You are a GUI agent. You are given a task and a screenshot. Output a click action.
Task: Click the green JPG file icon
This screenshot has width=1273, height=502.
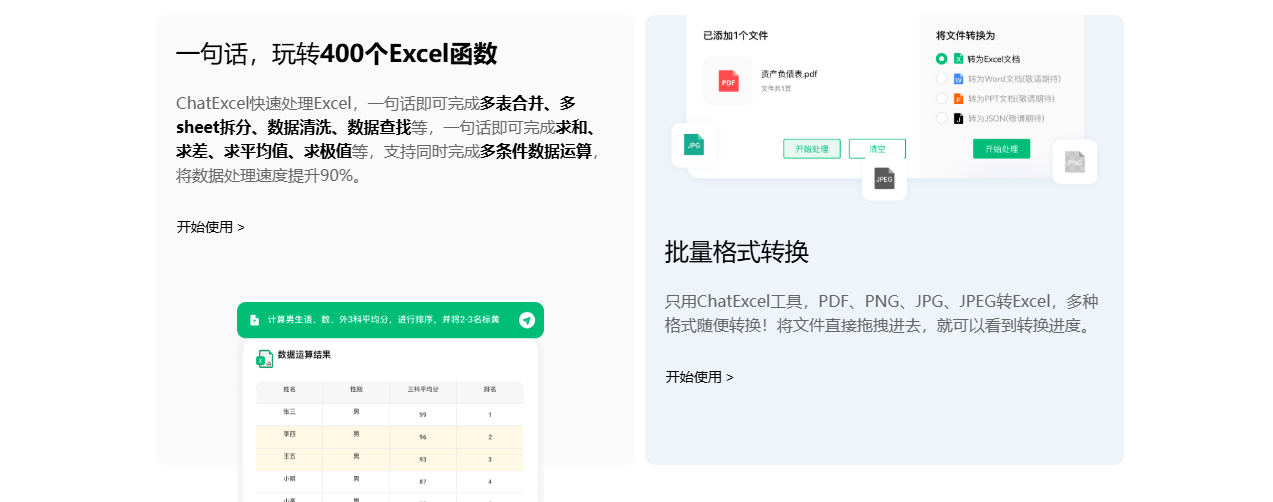point(694,145)
